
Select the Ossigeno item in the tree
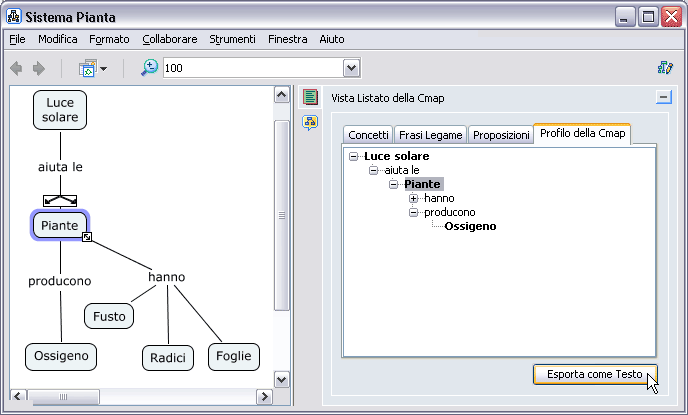tap(470, 226)
